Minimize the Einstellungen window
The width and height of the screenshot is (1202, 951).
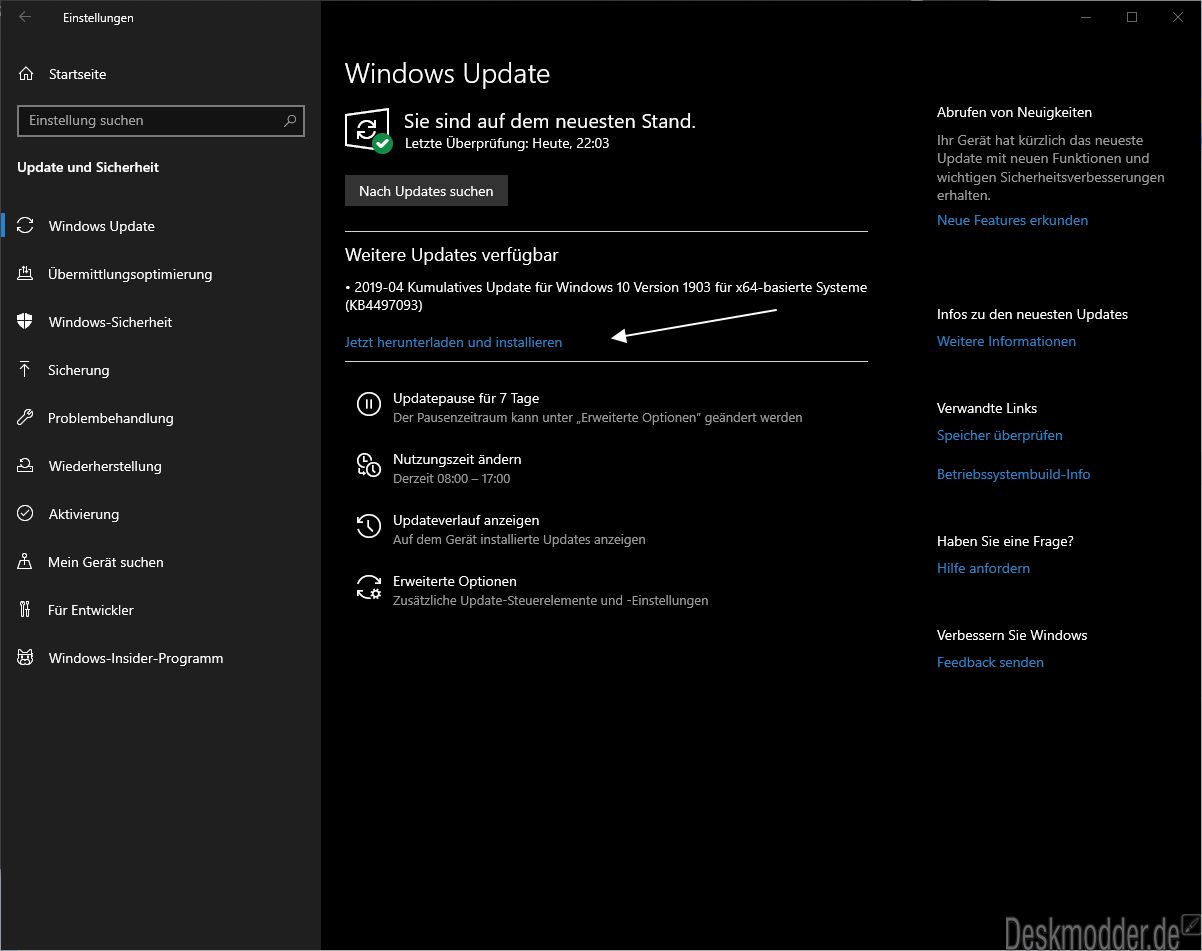click(x=1086, y=17)
